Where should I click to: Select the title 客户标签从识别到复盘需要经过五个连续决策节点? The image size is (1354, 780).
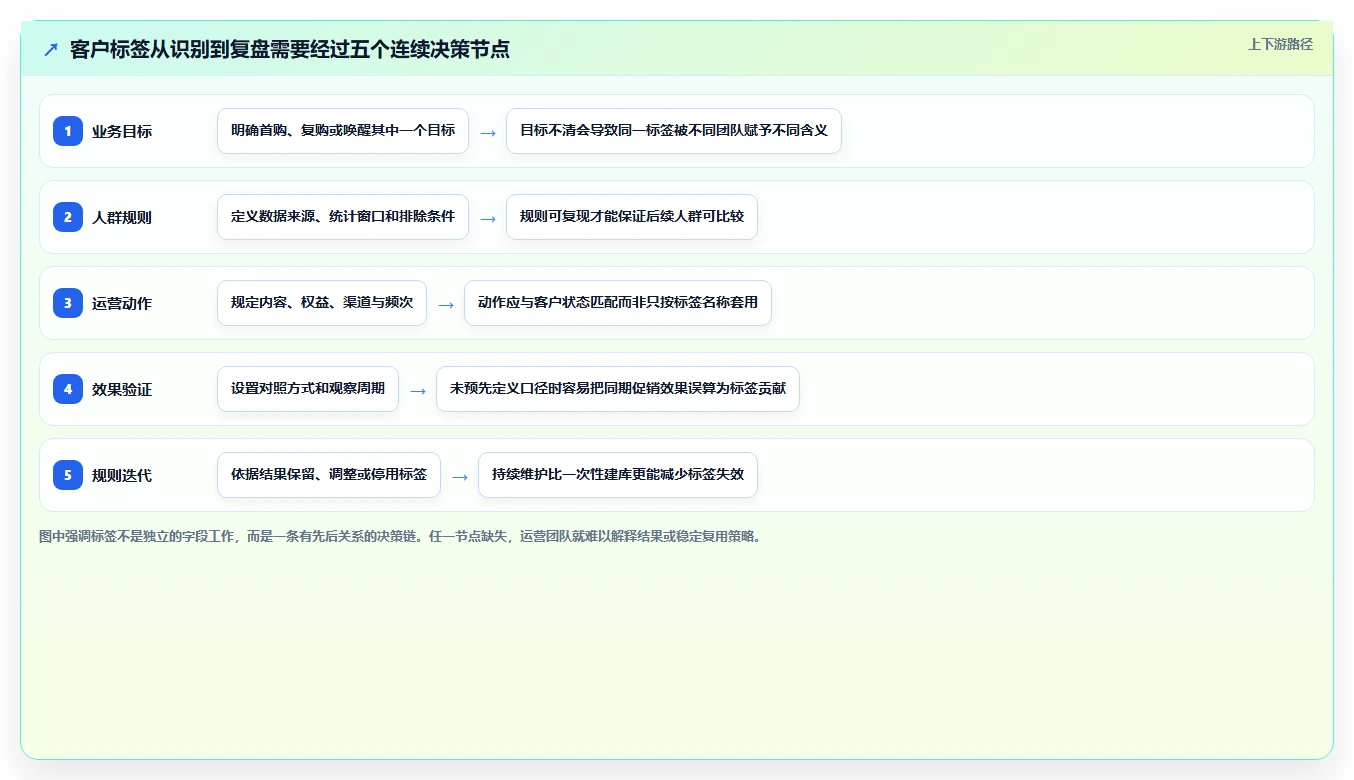point(290,50)
